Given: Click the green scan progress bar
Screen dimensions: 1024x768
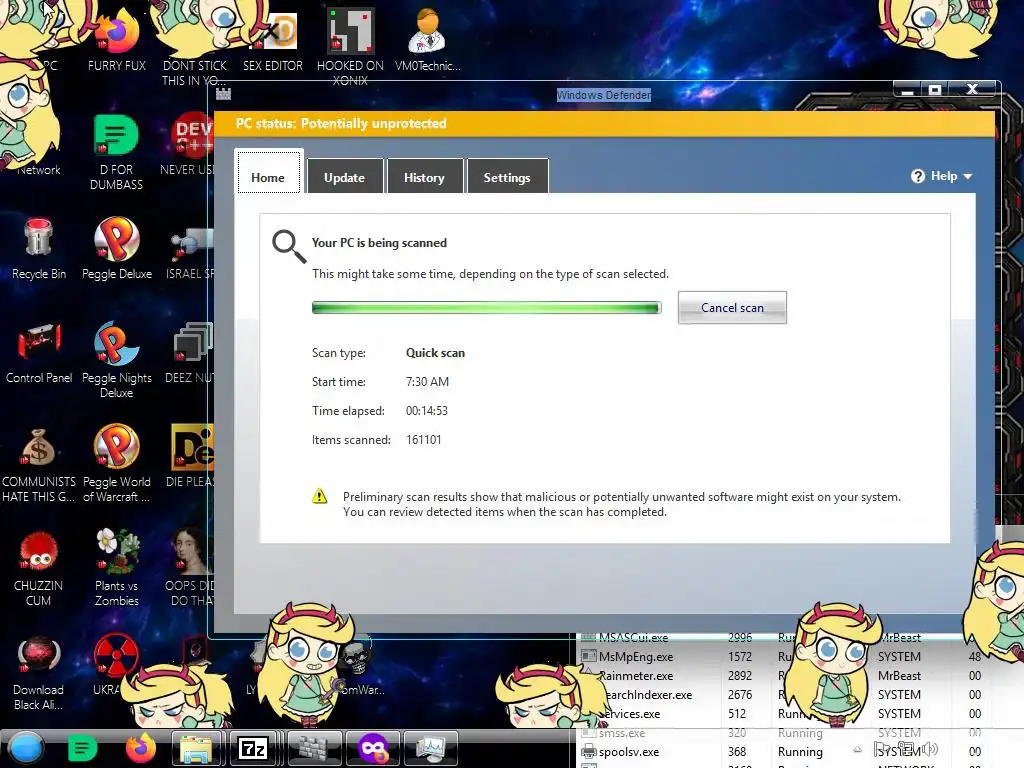Looking at the screenshot, I should (487, 308).
